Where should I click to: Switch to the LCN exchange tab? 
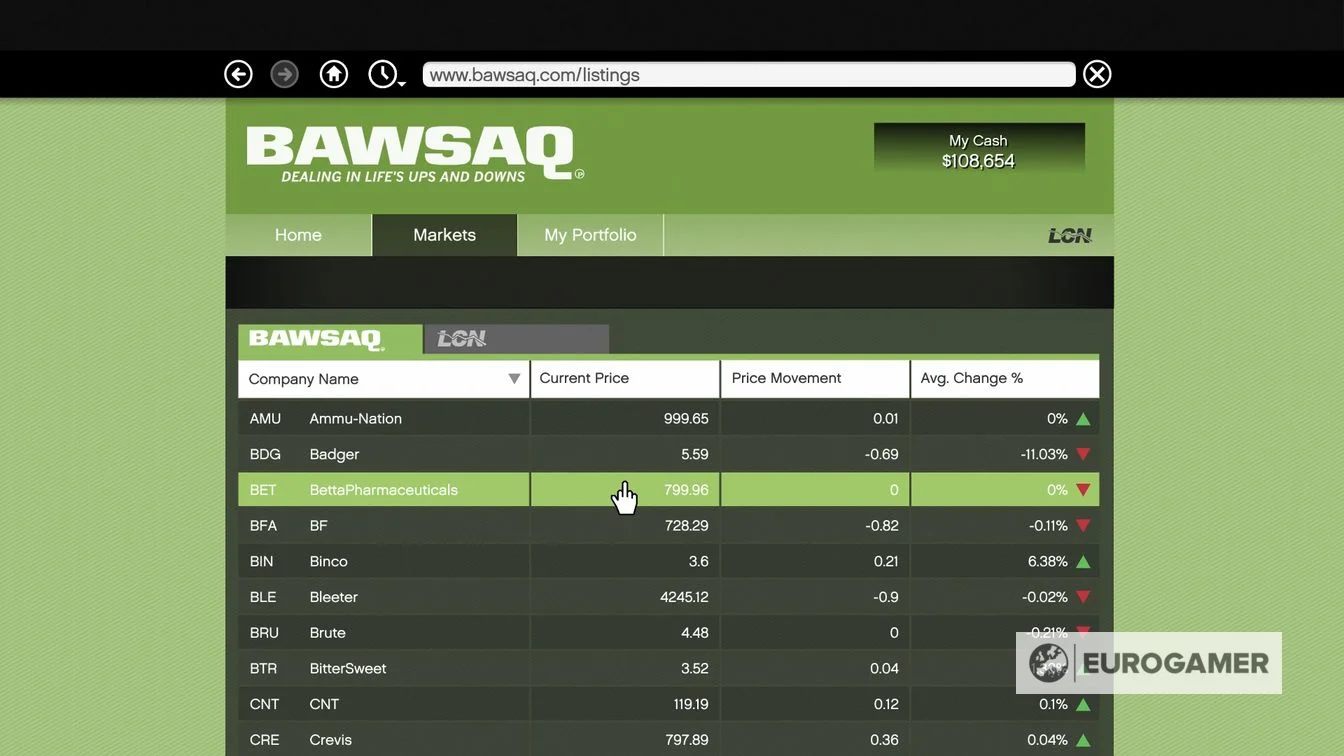pos(516,339)
